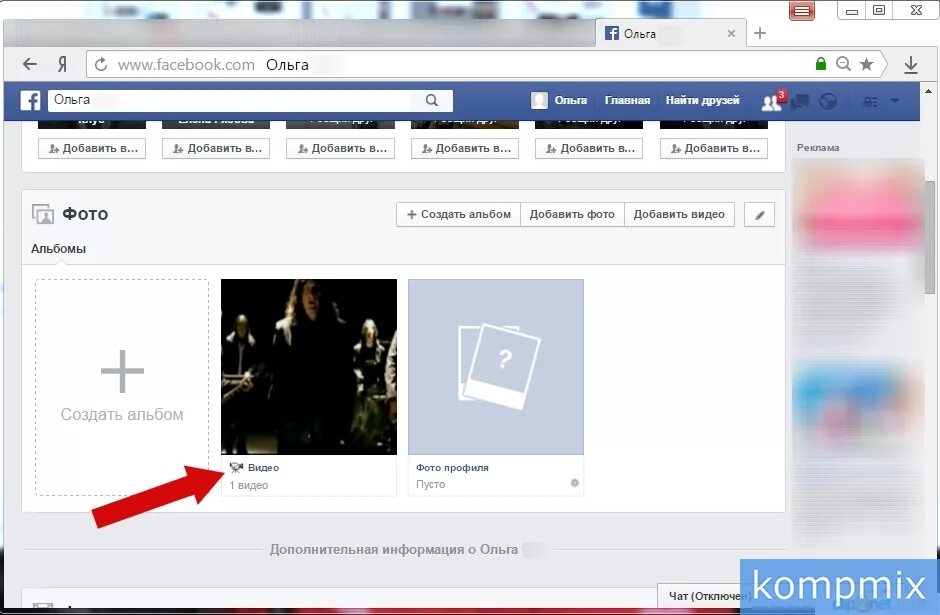Click the 'Пусто' text under Фото профиля
The height and width of the screenshot is (615, 940).
430,484
